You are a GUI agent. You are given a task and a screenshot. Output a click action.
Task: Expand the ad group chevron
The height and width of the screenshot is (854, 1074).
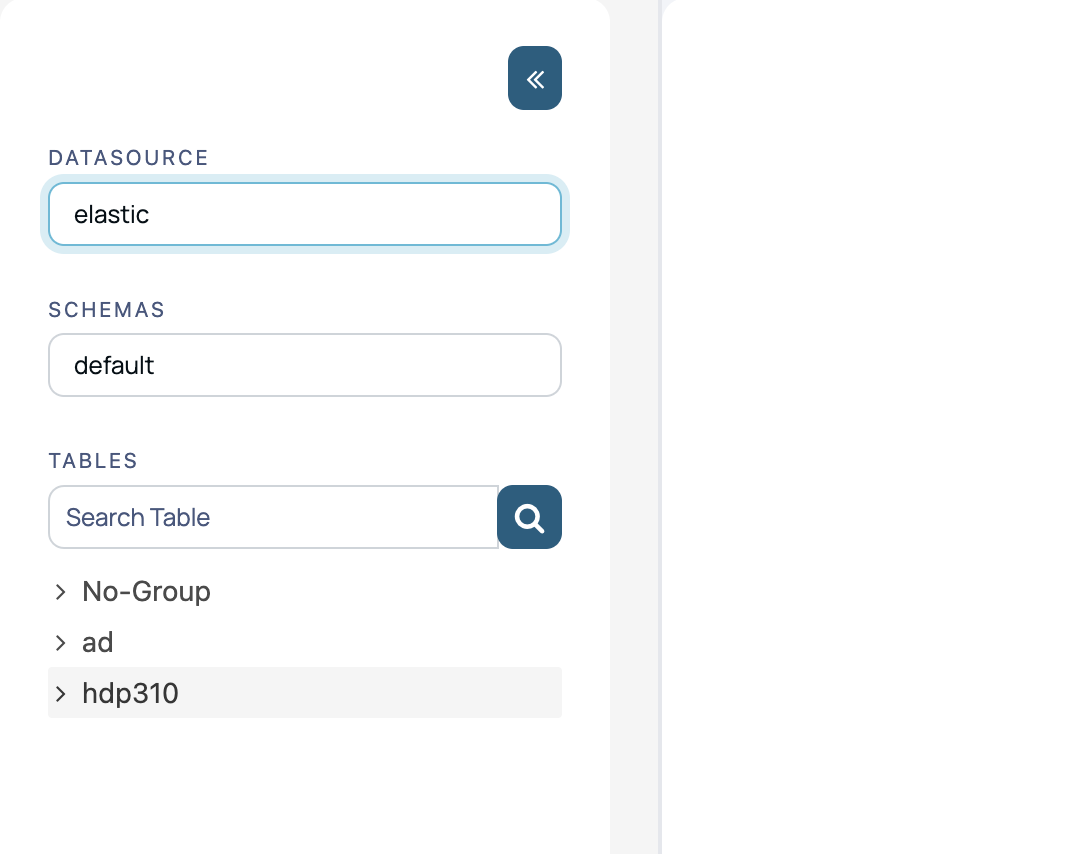tap(60, 642)
